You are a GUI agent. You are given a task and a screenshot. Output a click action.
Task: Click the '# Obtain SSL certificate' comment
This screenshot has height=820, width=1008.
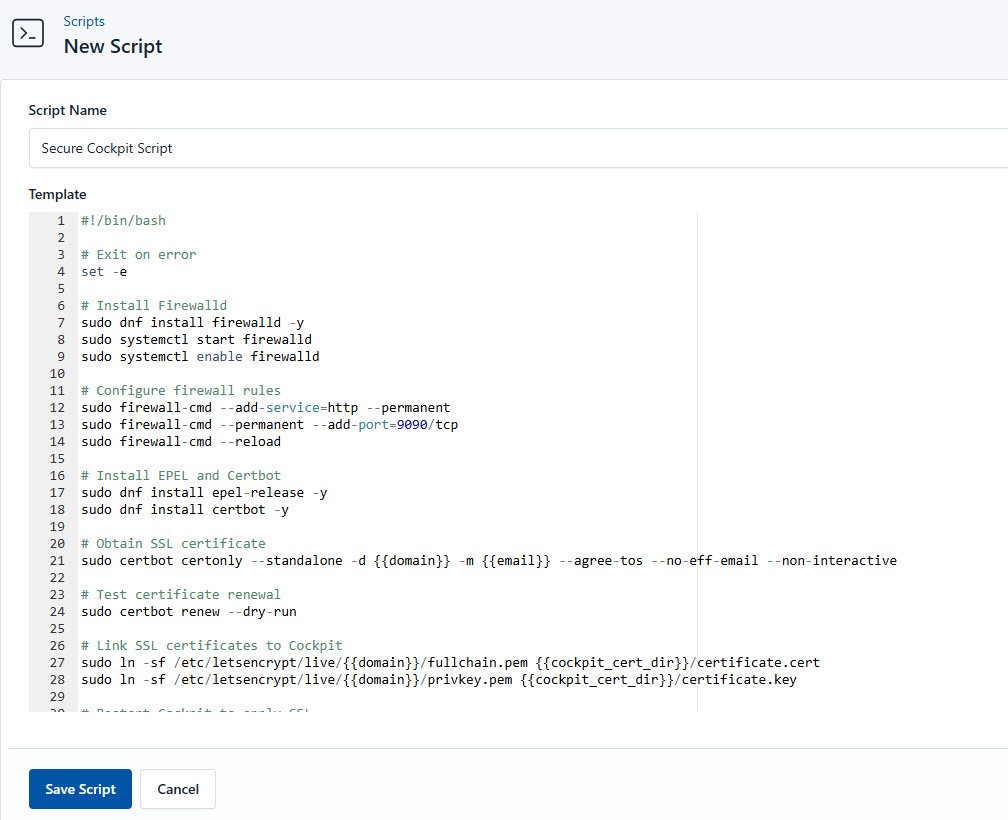[173, 543]
